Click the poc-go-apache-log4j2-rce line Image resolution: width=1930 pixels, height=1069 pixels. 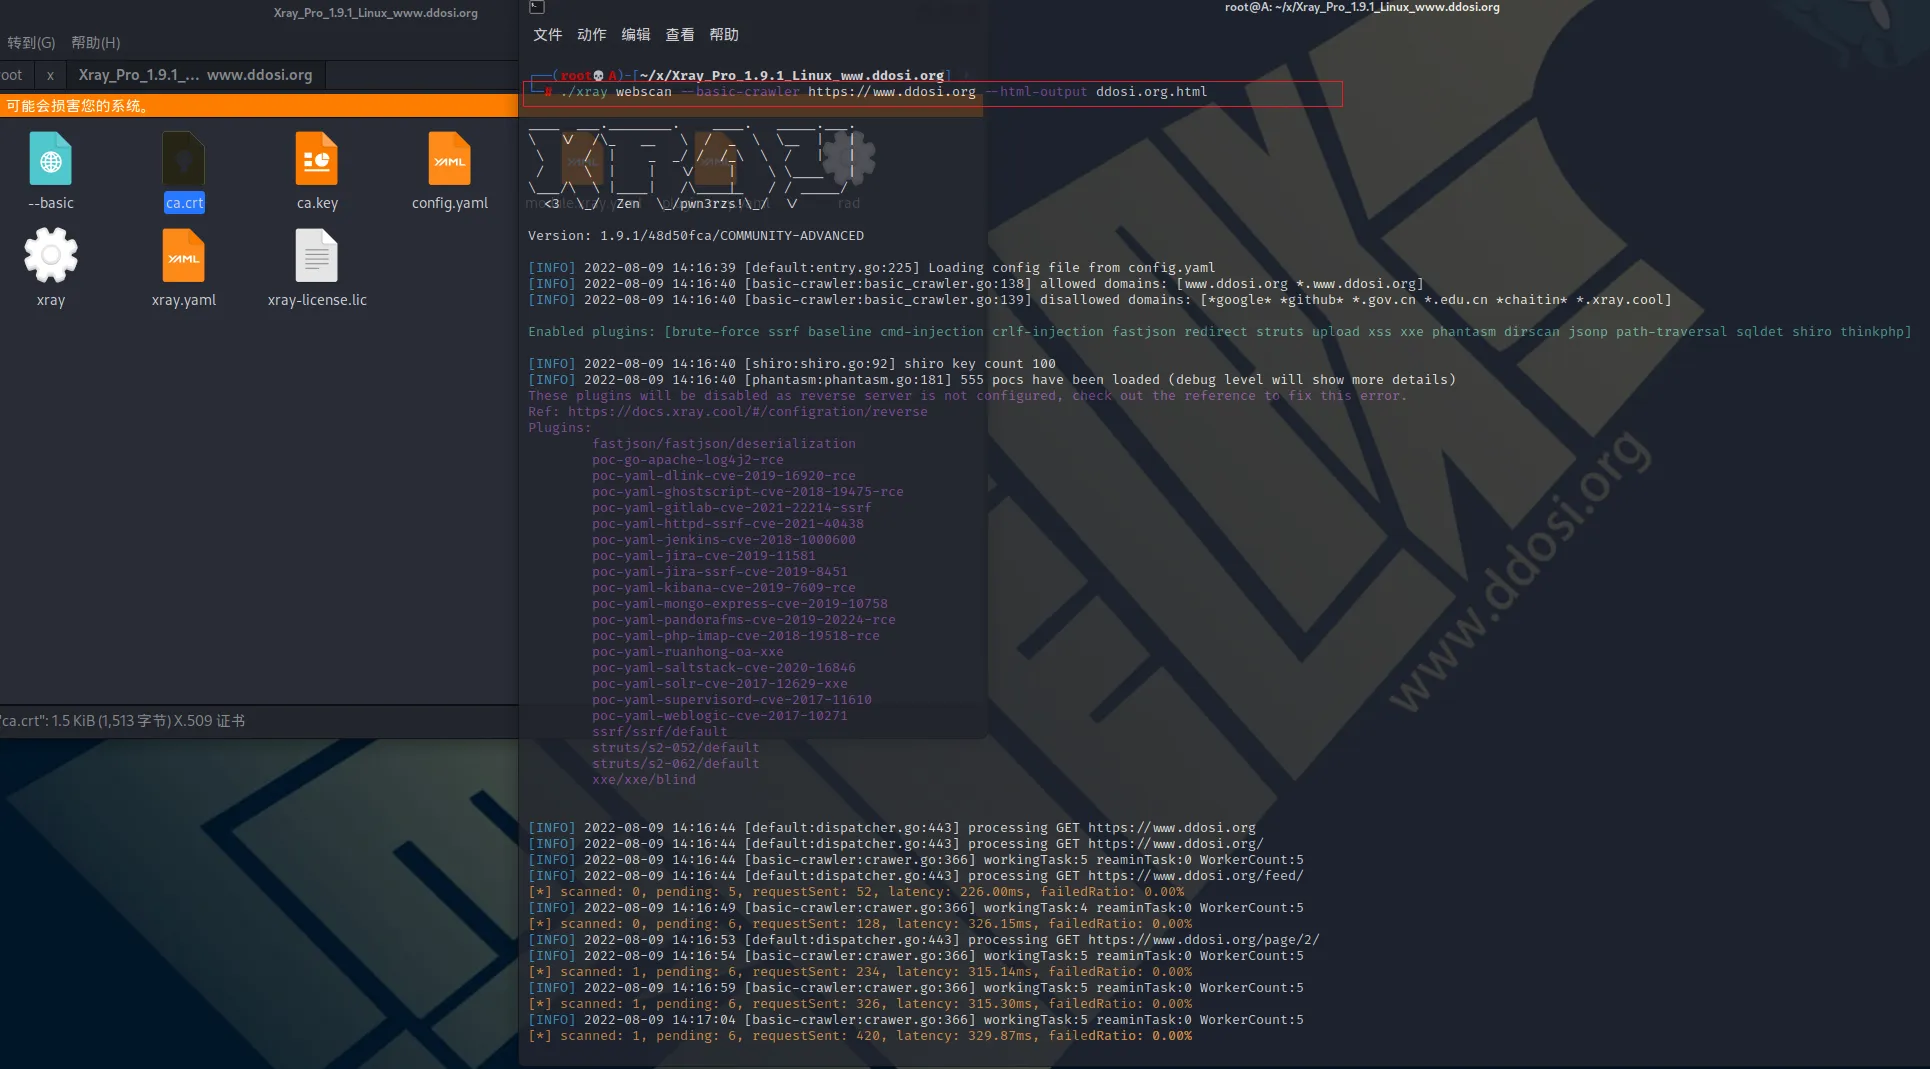click(x=687, y=460)
